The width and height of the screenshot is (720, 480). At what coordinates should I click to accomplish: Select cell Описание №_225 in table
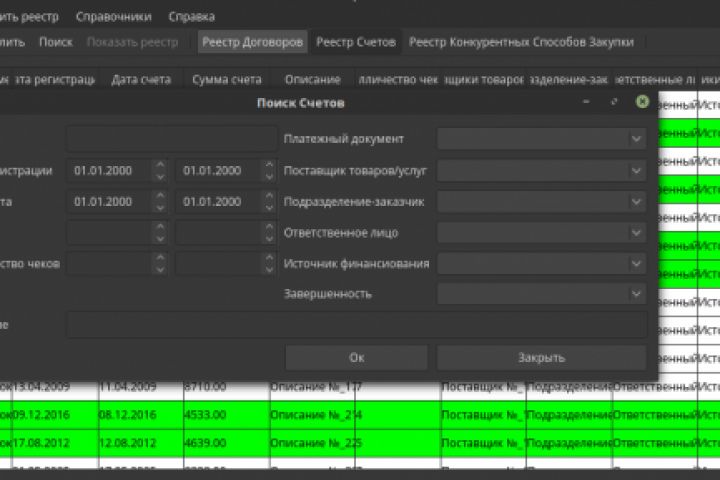tap(313, 443)
